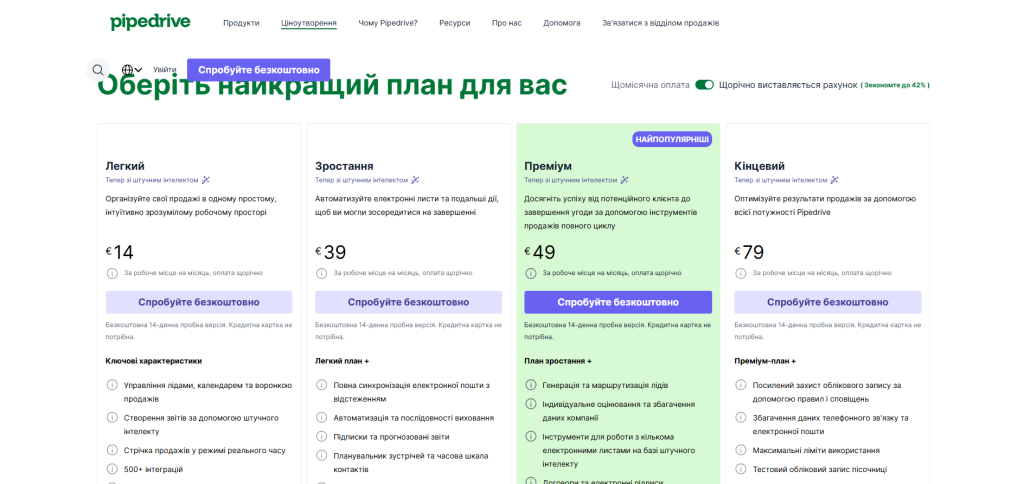Click info icon beside Легкий plan price note
Image resolution: width=1024 pixels, height=484 pixels.
click(112, 273)
